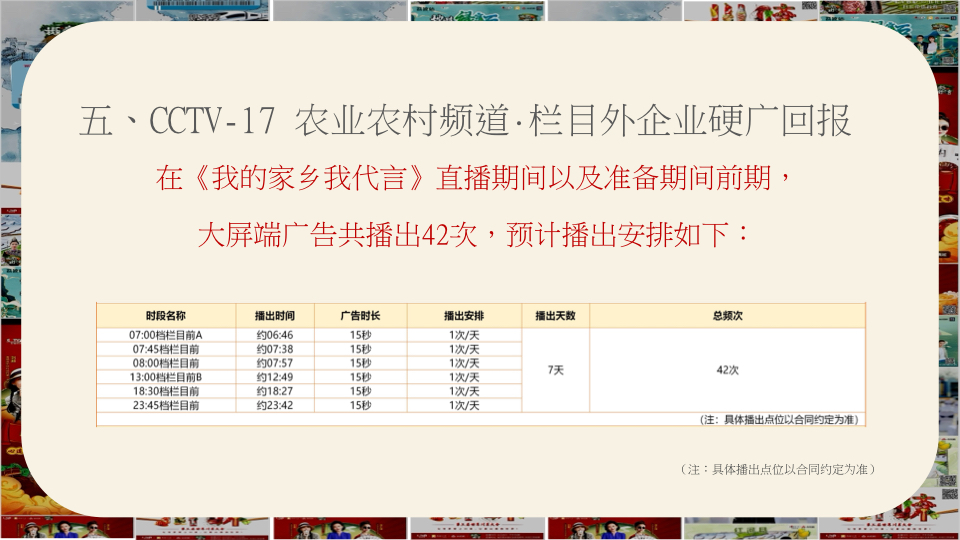
Task: Select the 约07:38 broadcast time cell
Action: (275, 349)
